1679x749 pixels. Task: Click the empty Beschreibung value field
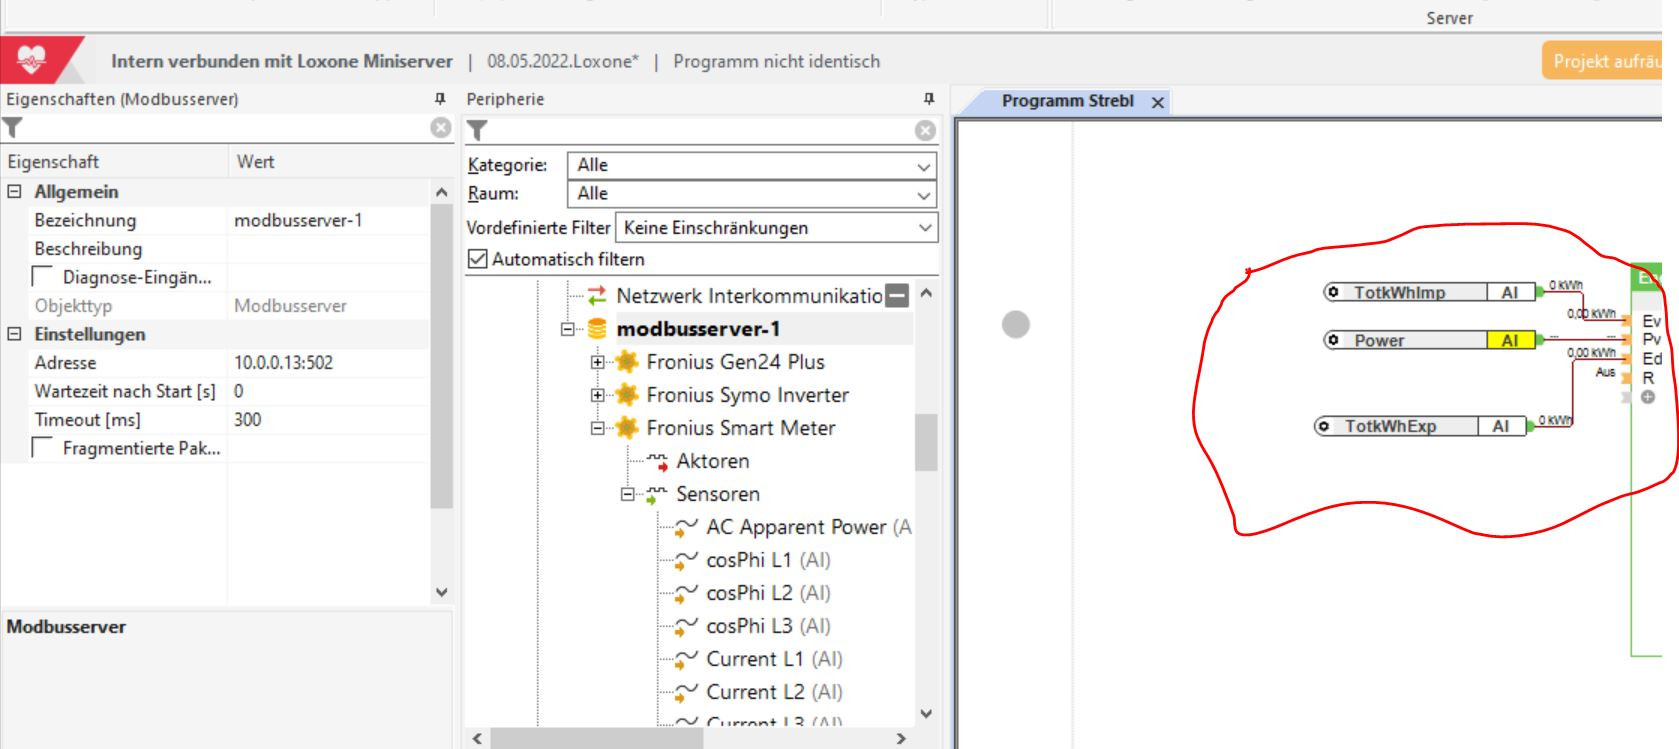(330, 249)
